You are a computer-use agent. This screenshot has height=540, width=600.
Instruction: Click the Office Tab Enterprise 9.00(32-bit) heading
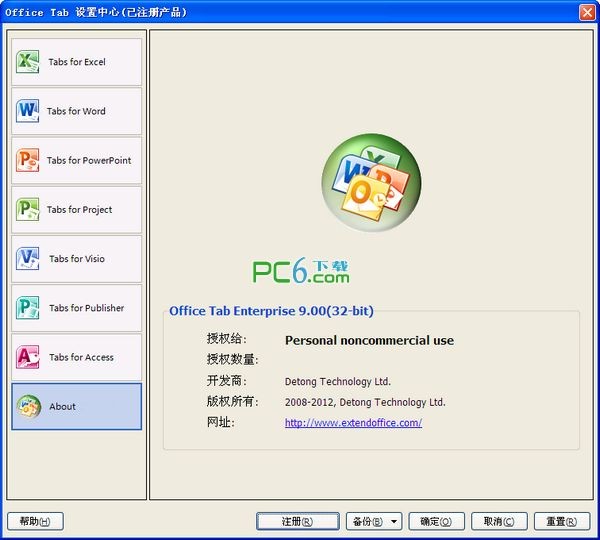[271, 311]
